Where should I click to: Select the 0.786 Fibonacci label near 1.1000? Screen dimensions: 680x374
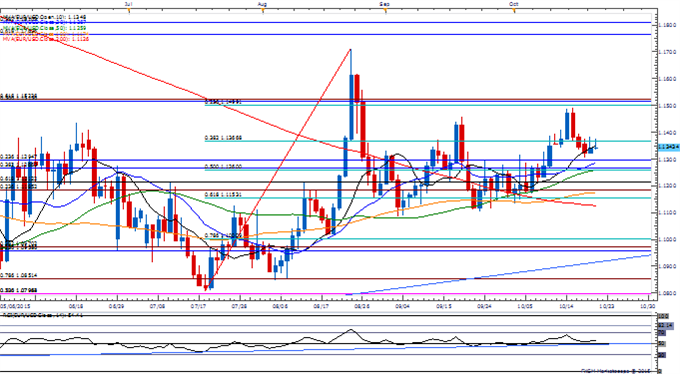[x=222, y=235]
